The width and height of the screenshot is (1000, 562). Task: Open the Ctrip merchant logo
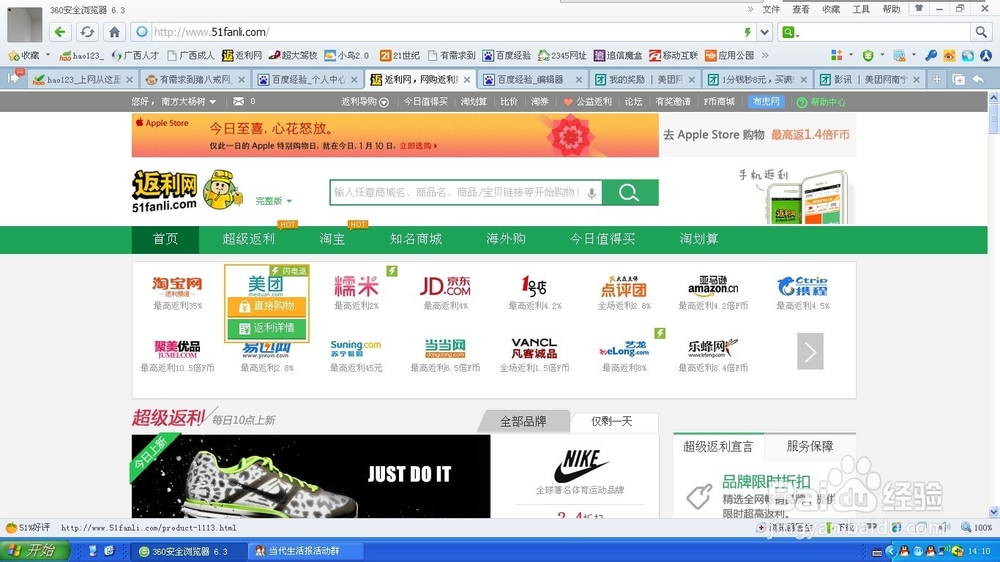(x=802, y=286)
